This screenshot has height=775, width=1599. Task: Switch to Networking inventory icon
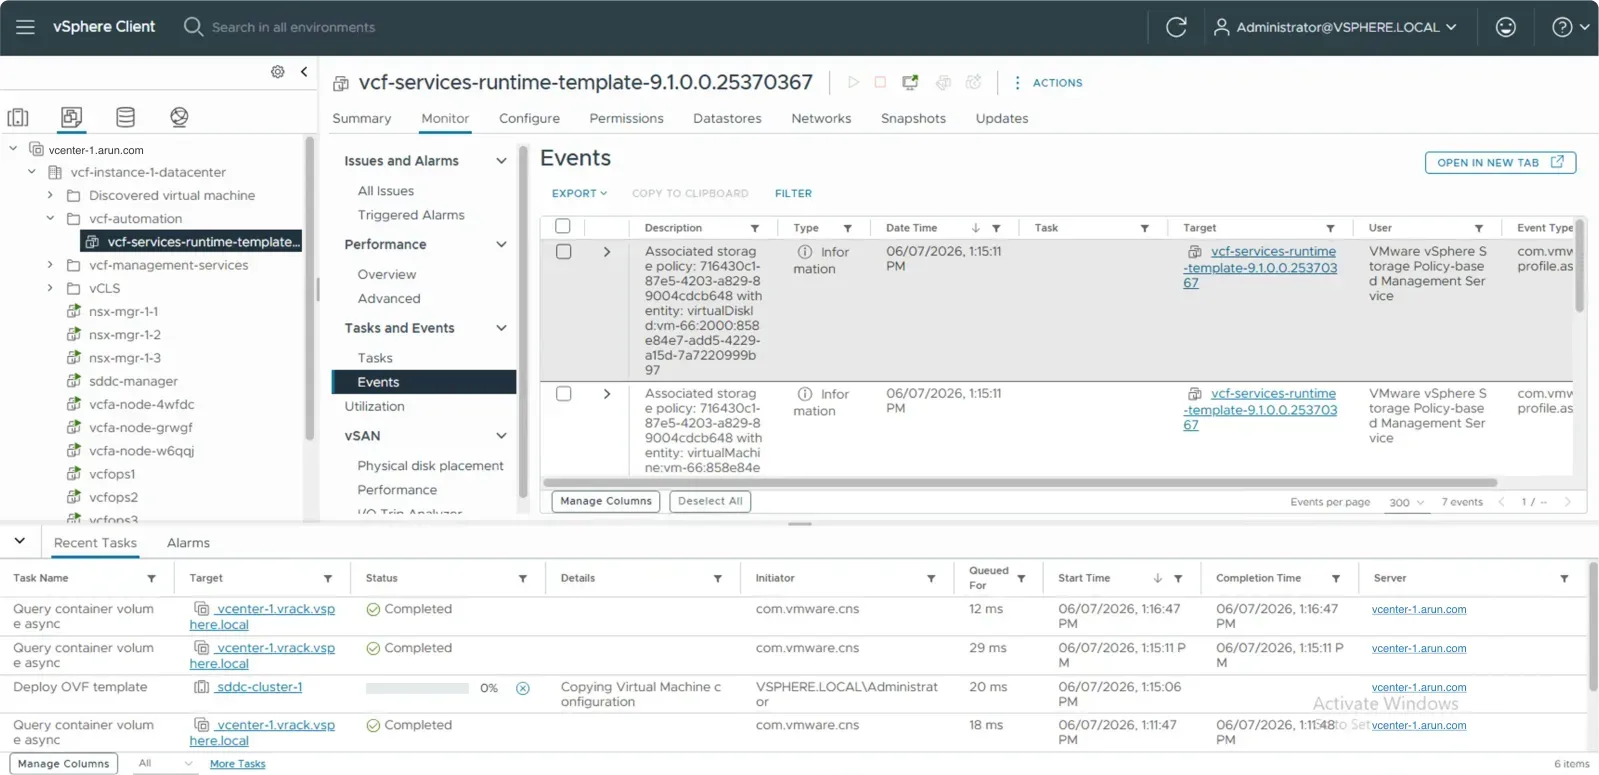(x=179, y=117)
